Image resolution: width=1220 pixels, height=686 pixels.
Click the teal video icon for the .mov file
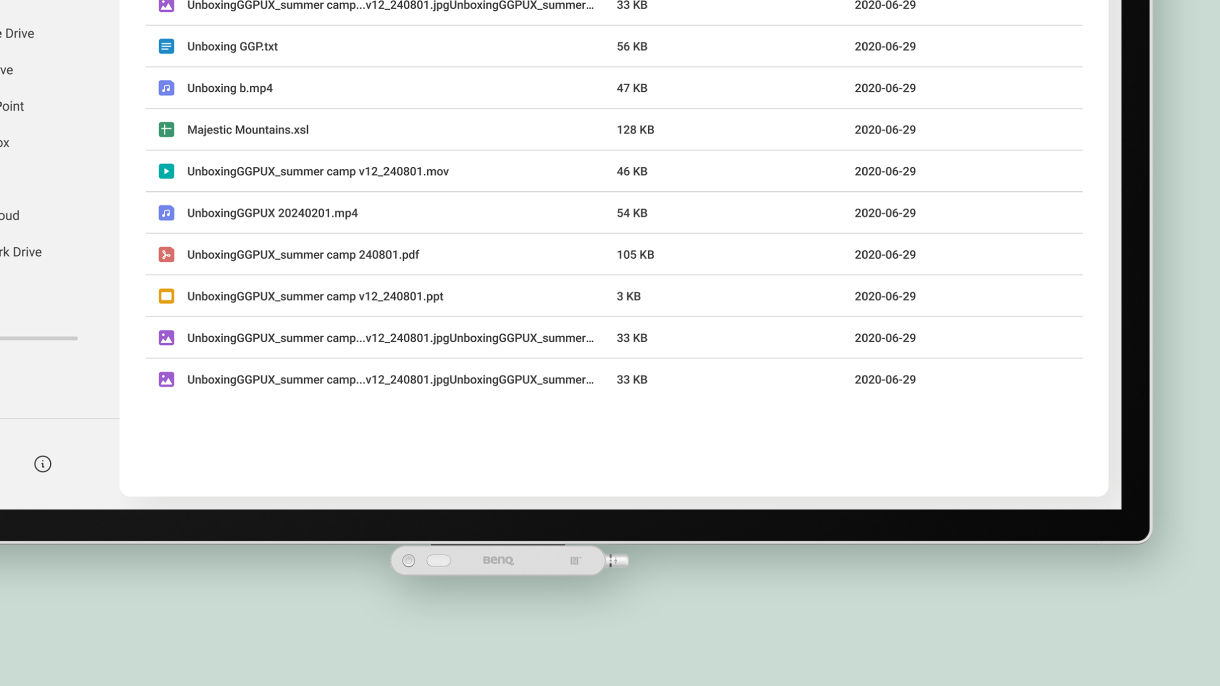point(166,172)
